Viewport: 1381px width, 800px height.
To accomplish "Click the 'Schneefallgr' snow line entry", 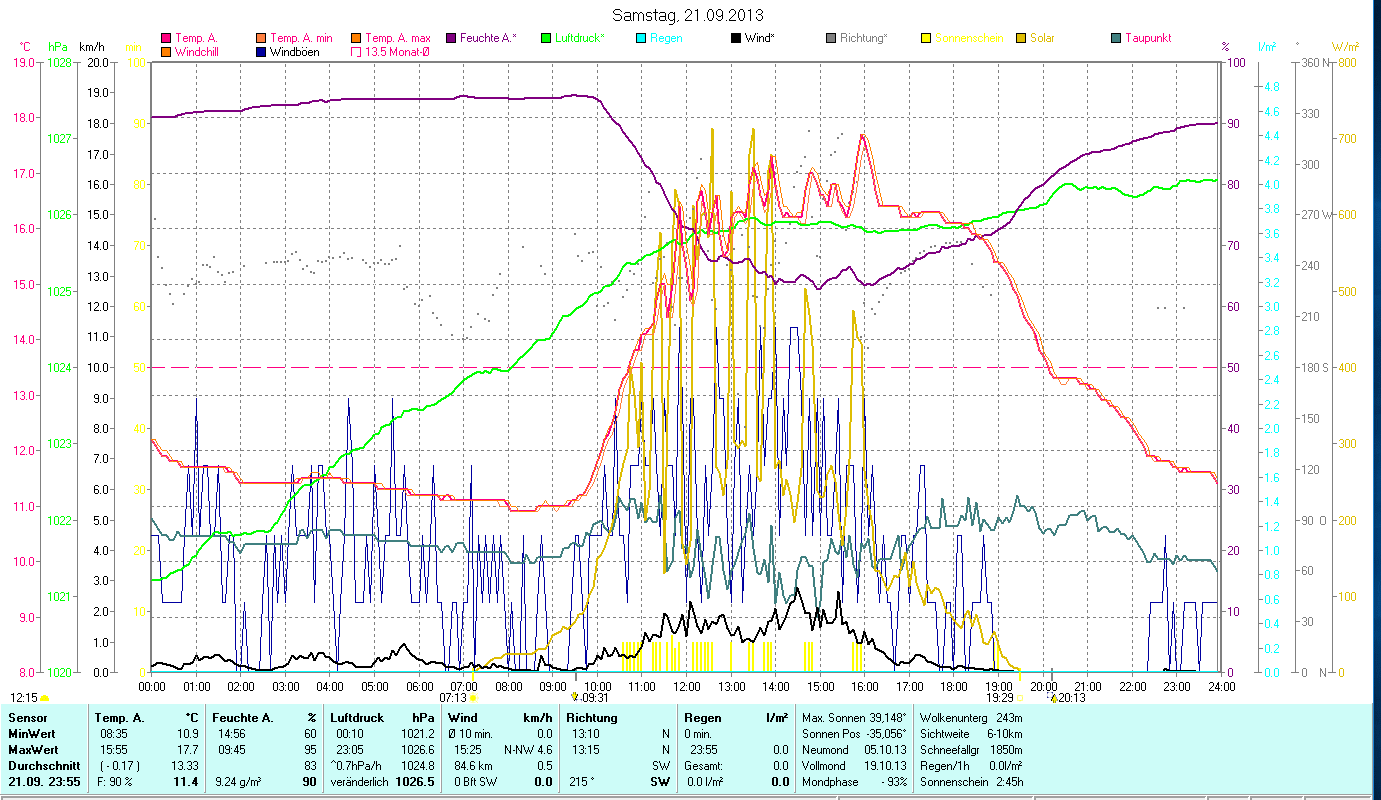I will pyautogui.click(x=970, y=749).
